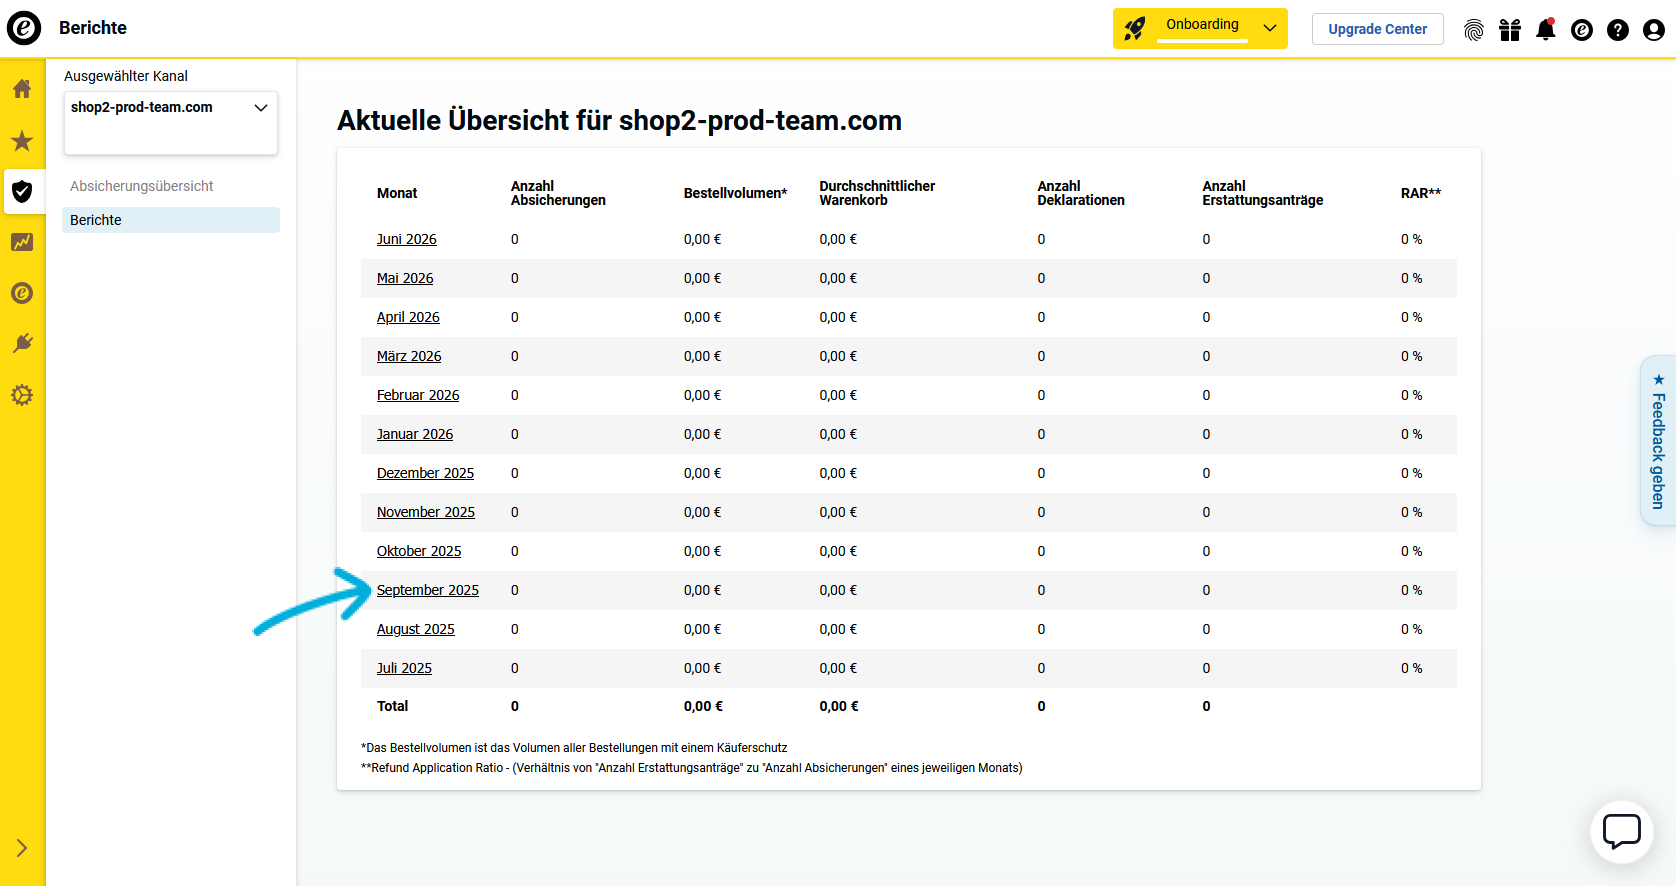
Task: Open the user account profile icon
Action: pyautogui.click(x=1654, y=30)
